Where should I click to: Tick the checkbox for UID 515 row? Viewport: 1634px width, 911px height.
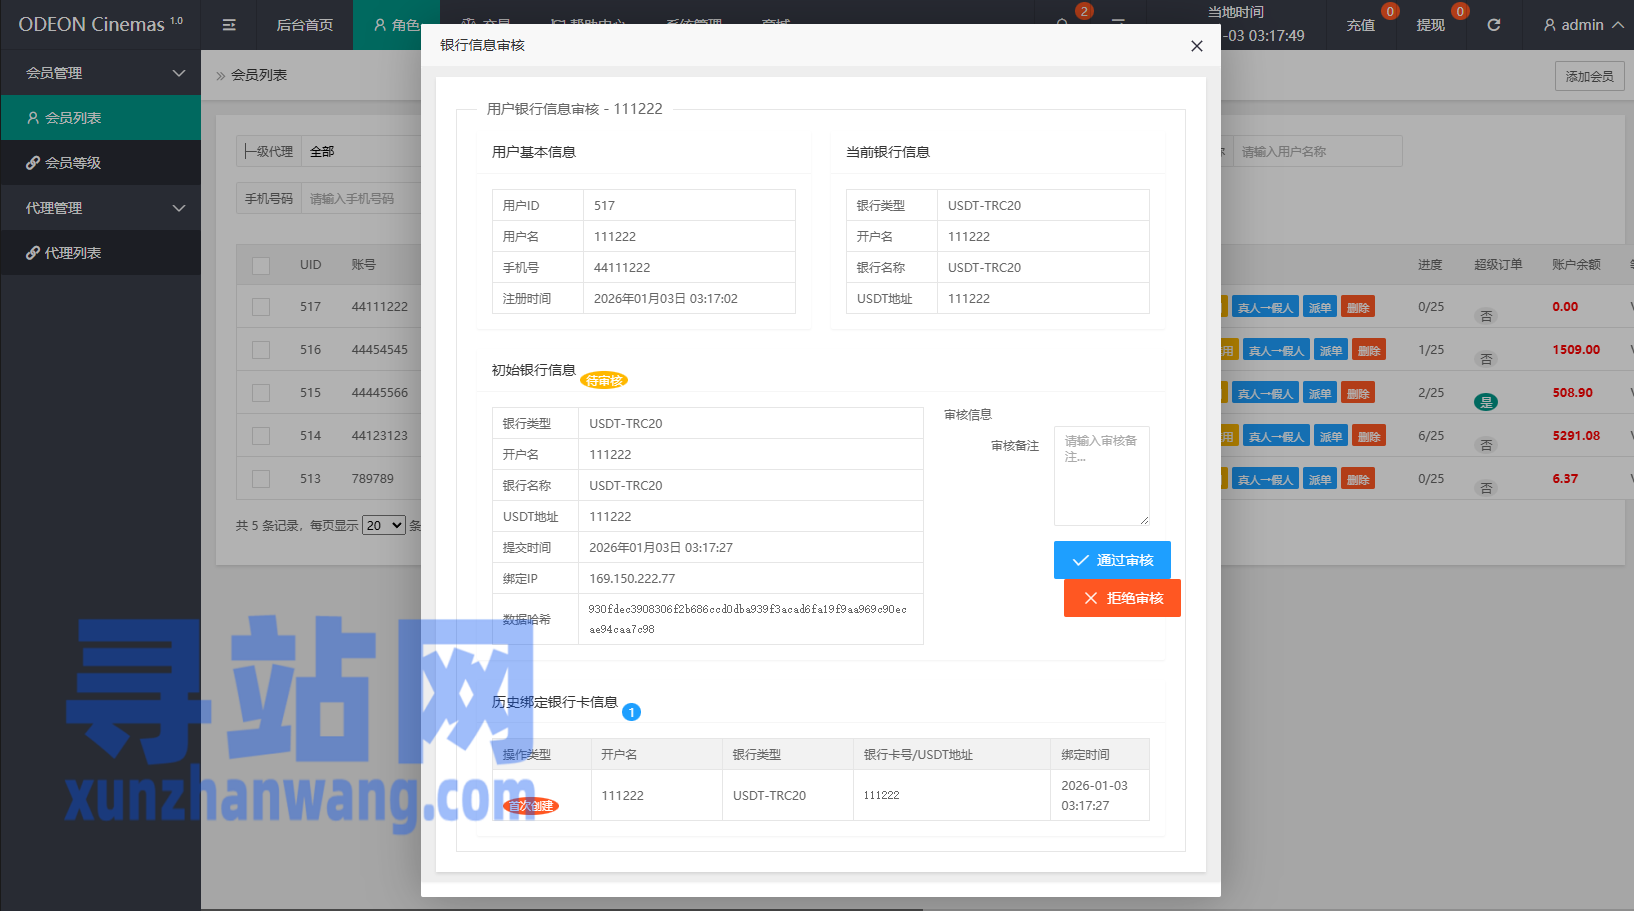point(261,393)
